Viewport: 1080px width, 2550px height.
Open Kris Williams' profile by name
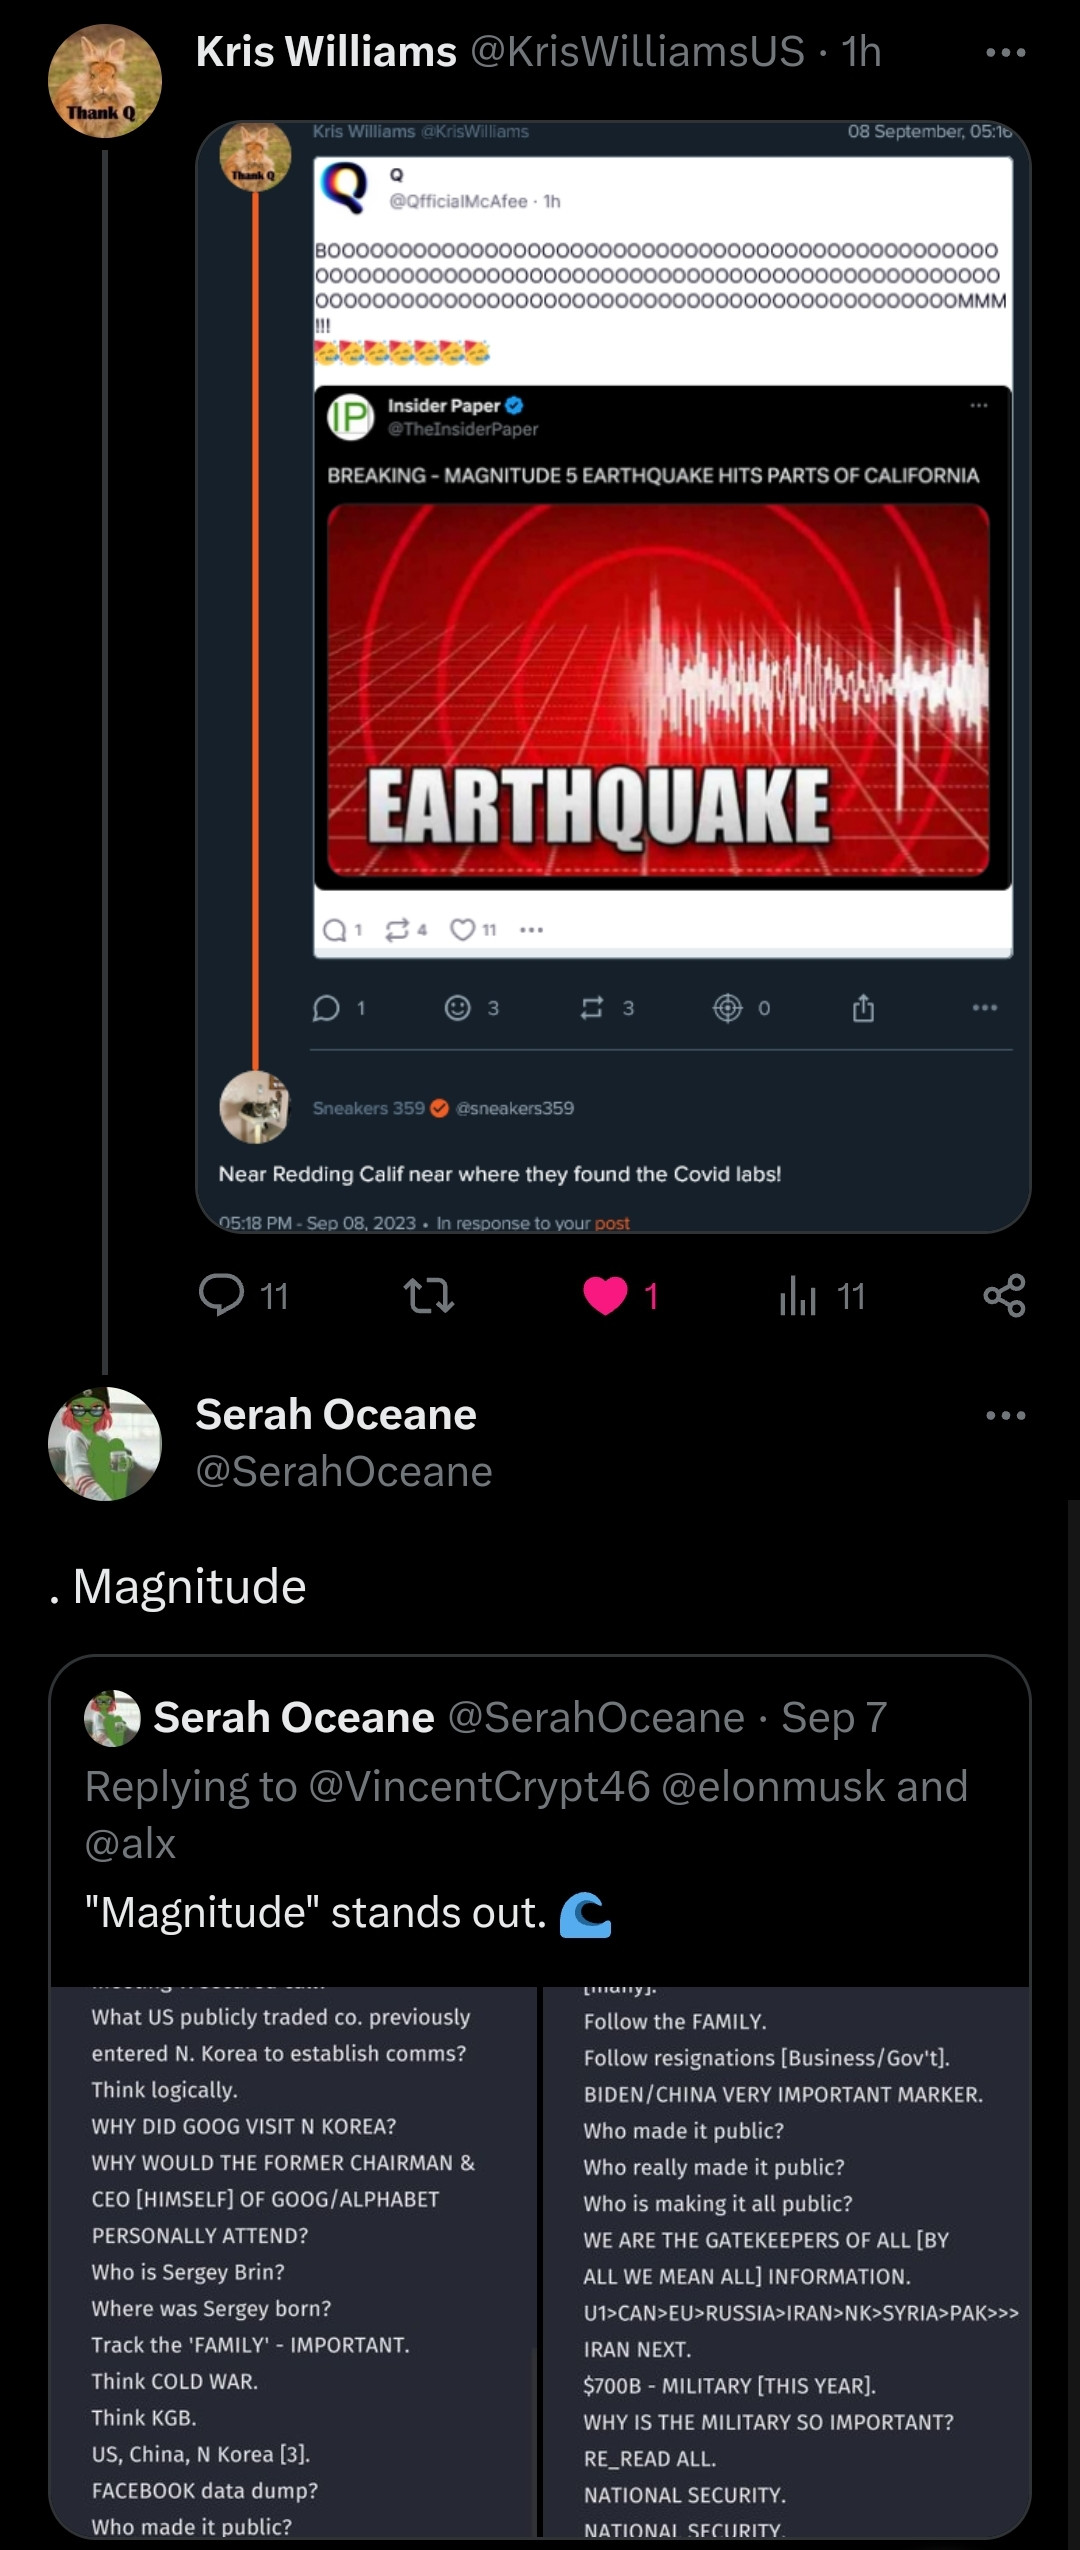tap(326, 52)
